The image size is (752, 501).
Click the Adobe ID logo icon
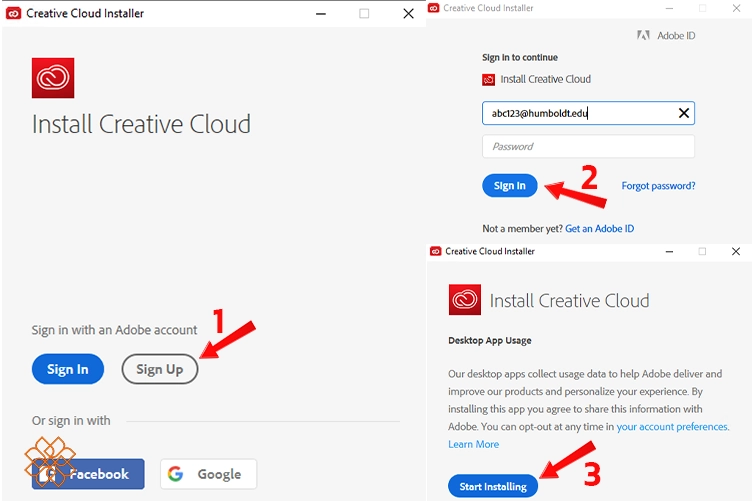[643, 35]
